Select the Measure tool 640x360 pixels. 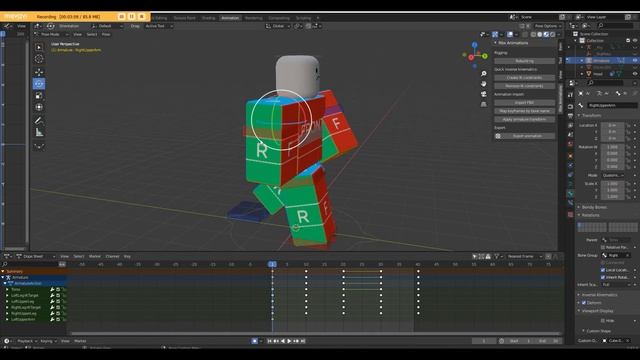39,133
